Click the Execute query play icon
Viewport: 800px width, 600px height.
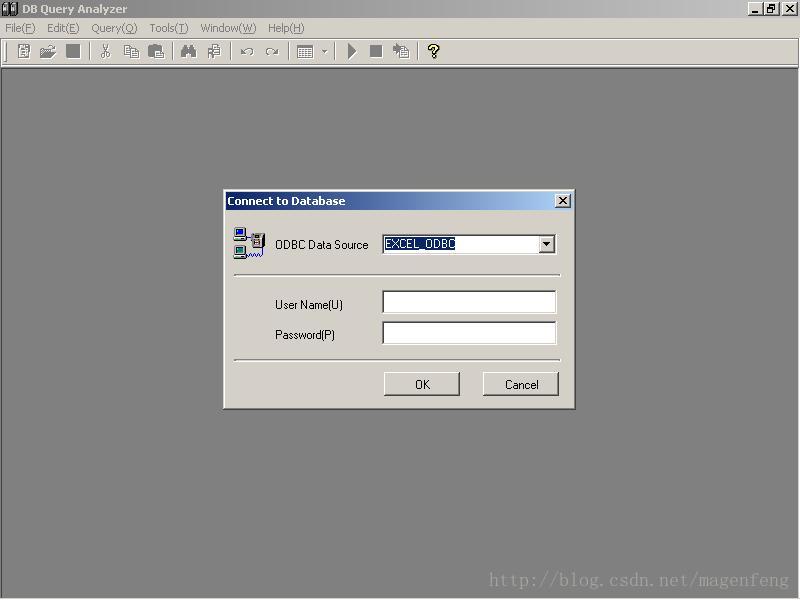[352, 51]
